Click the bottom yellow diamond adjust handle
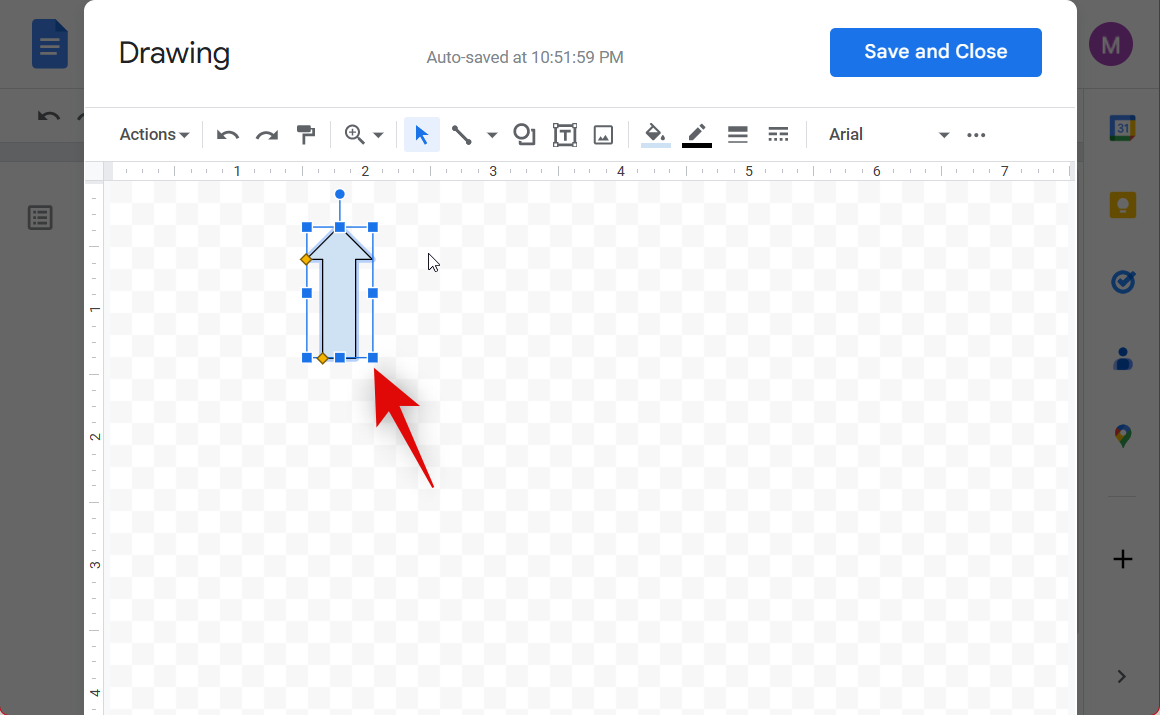The width and height of the screenshot is (1160, 715). [x=323, y=358]
